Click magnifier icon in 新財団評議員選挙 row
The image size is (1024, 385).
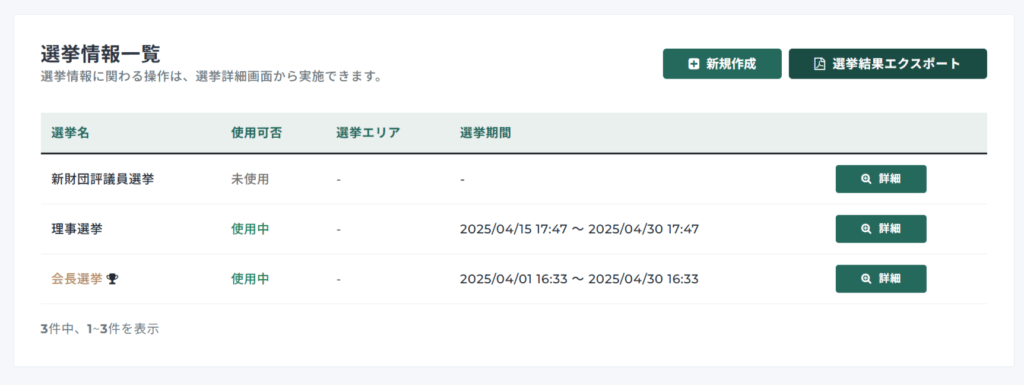point(866,179)
